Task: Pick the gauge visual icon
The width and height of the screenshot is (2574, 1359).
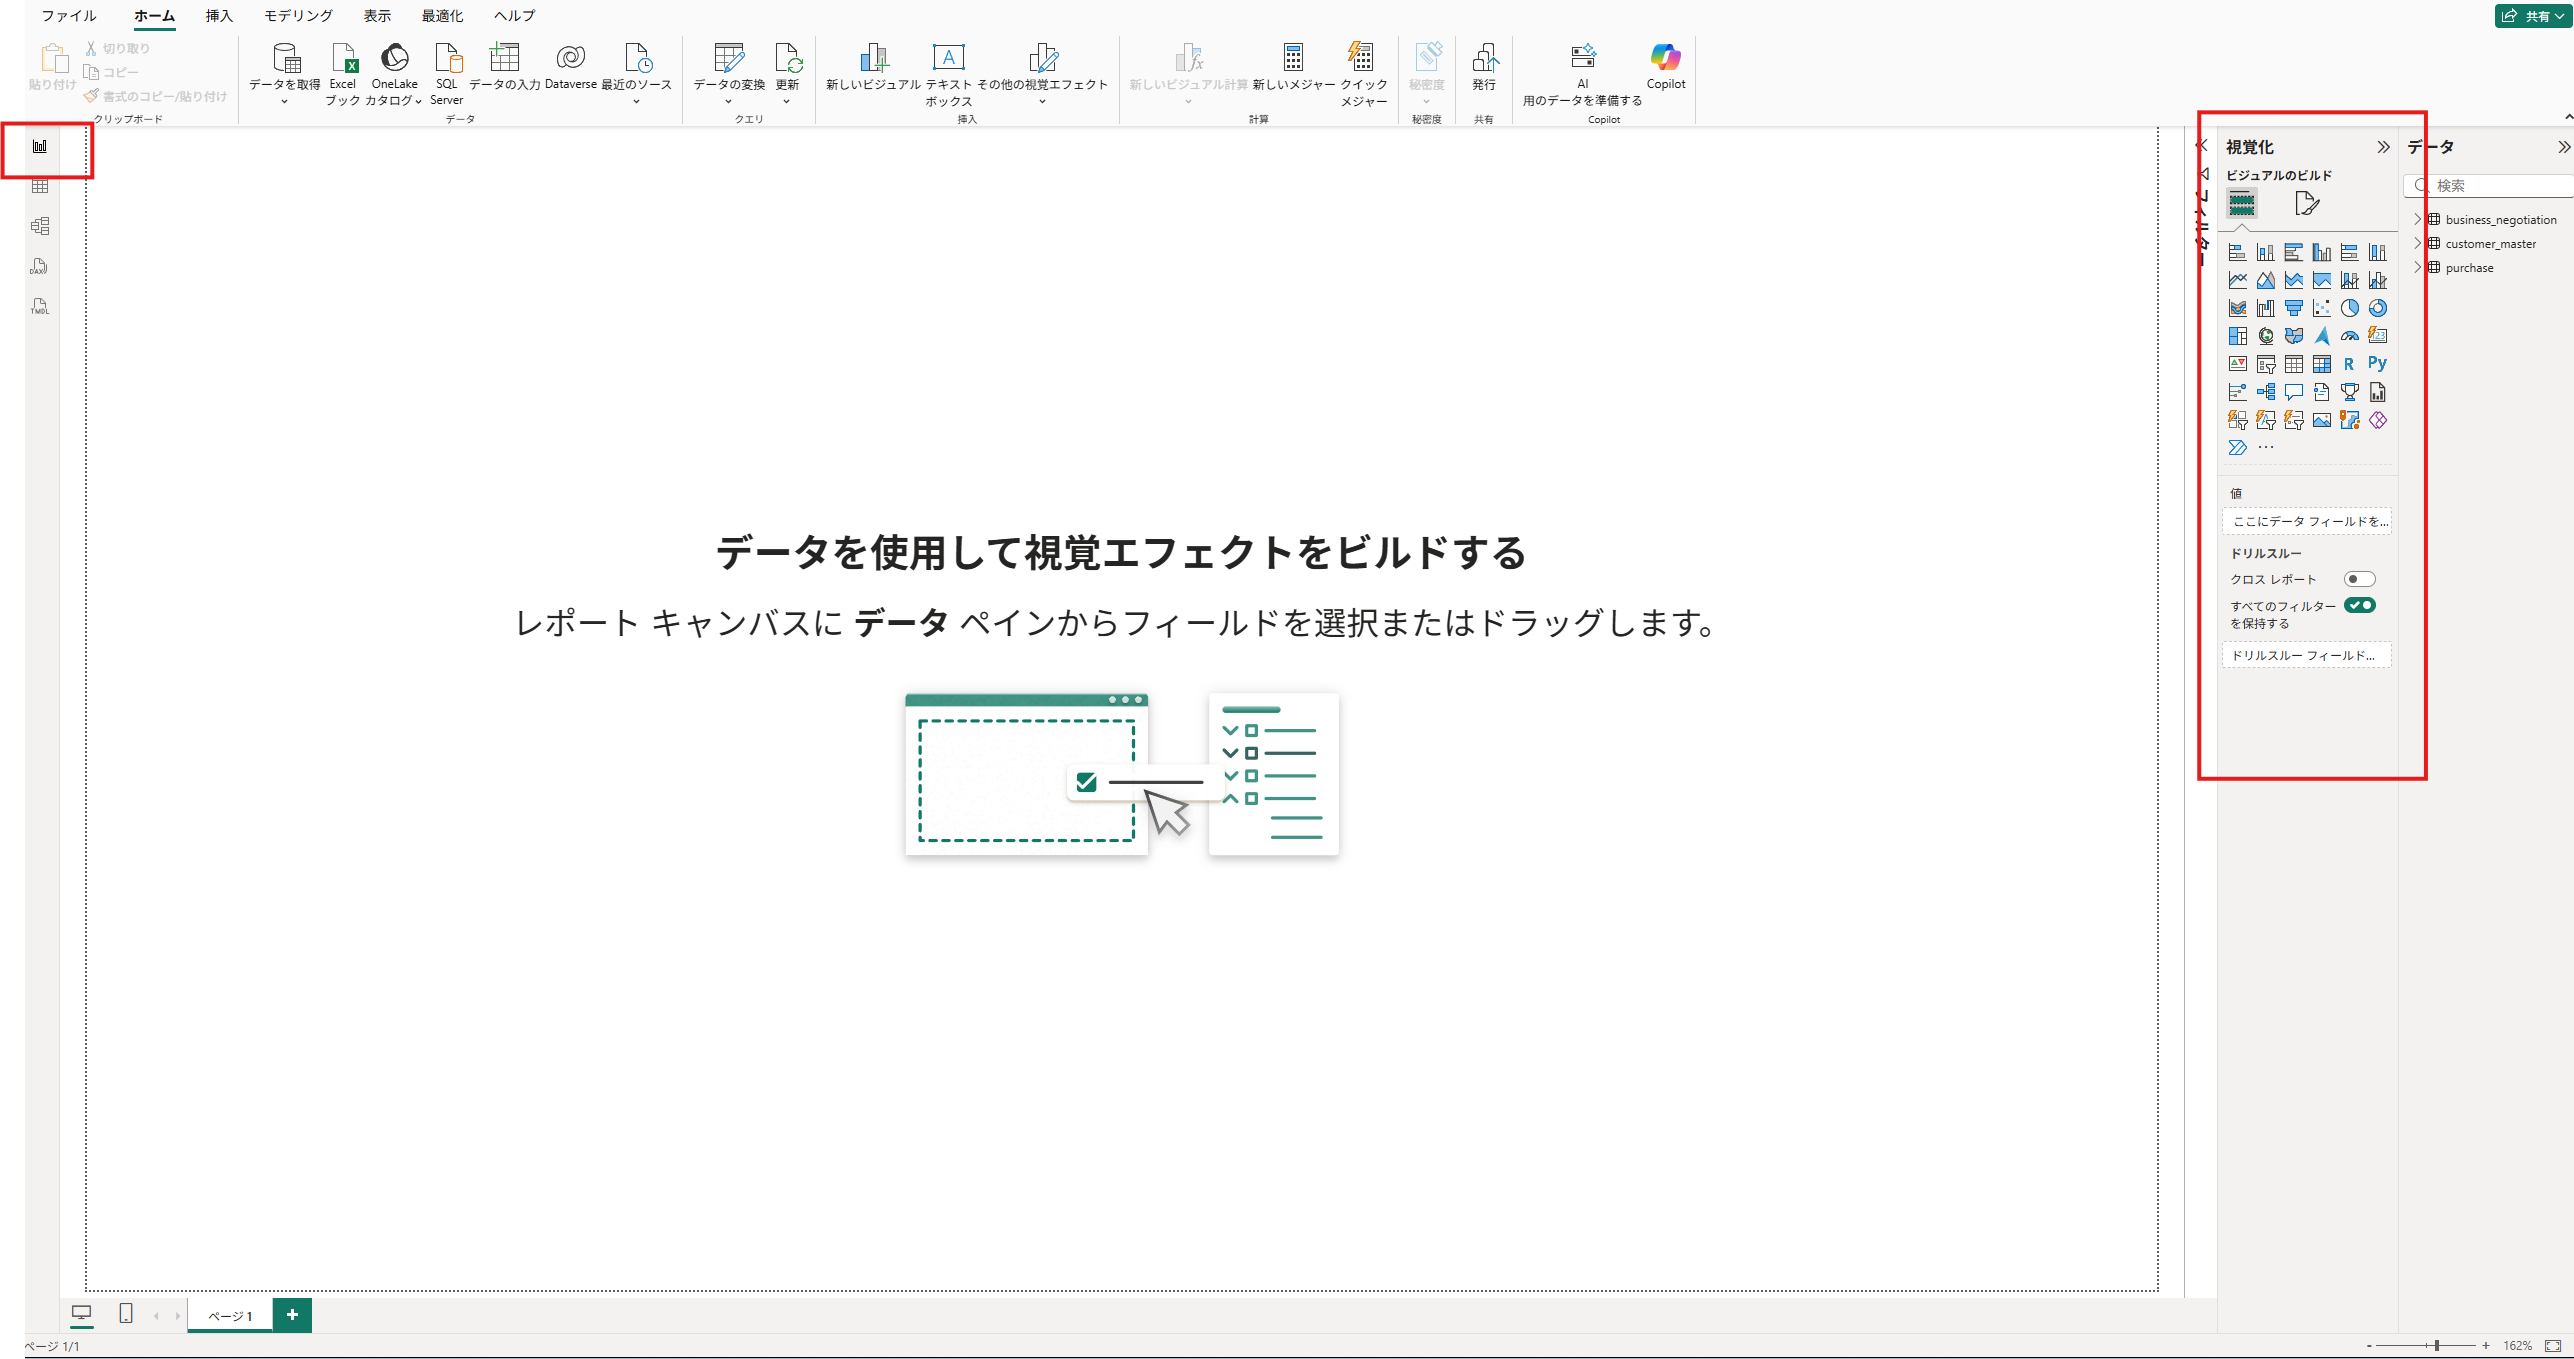Action: point(2349,336)
